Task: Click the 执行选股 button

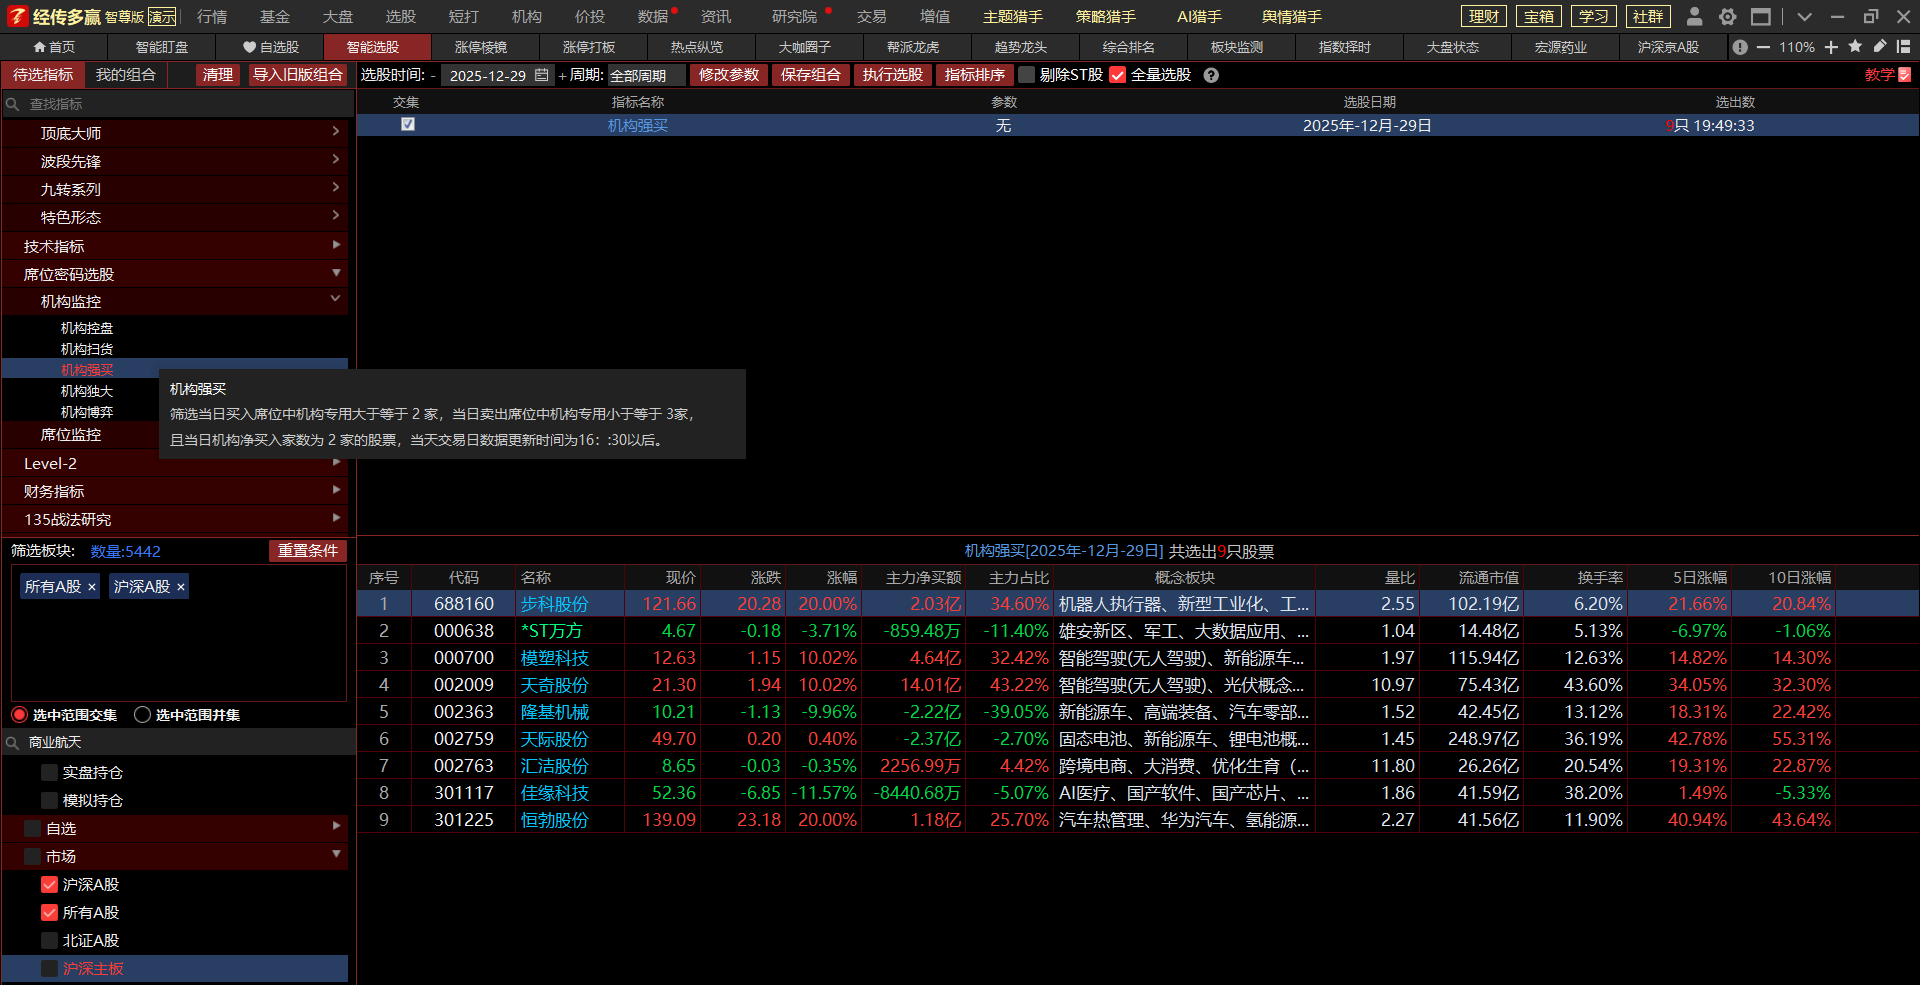Action: pyautogui.click(x=892, y=75)
